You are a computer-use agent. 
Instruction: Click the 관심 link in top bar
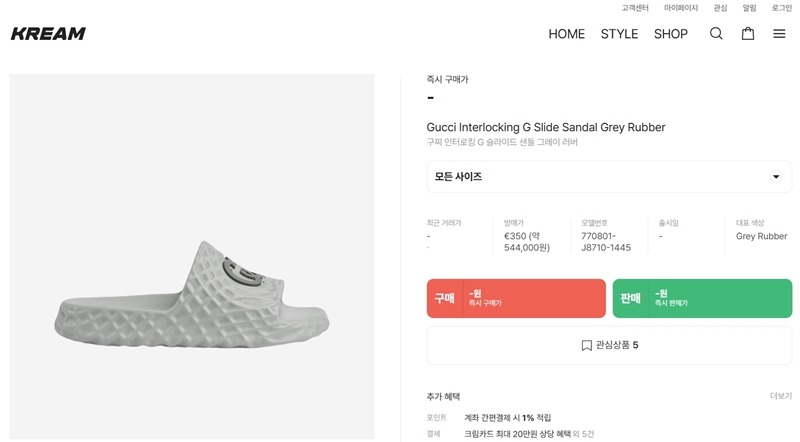pyautogui.click(x=720, y=8)
